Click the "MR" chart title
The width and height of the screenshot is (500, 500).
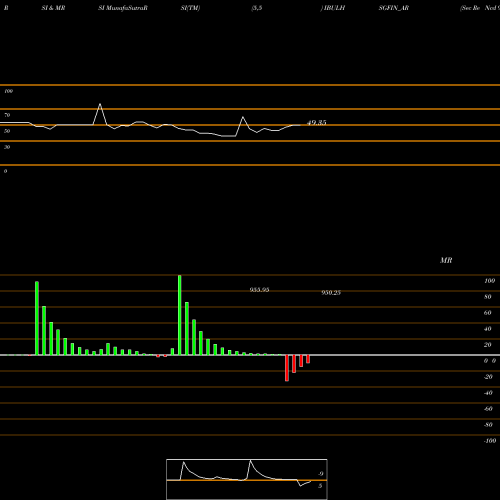(x=446, y=260)
